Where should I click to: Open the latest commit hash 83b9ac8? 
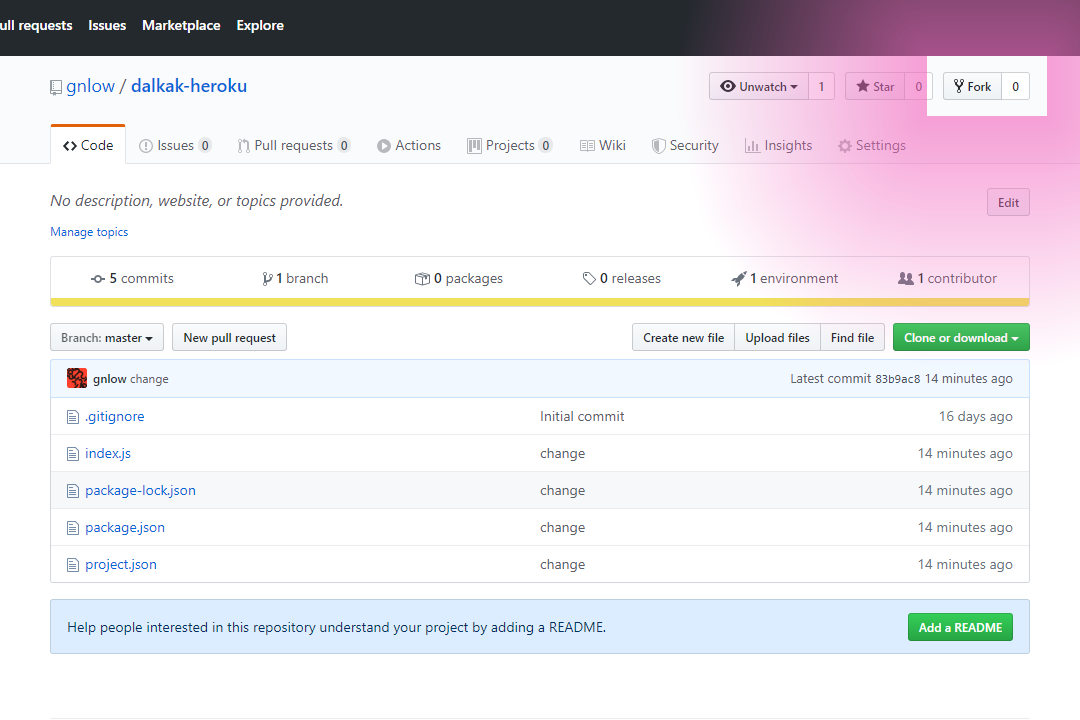click(897, 379)
